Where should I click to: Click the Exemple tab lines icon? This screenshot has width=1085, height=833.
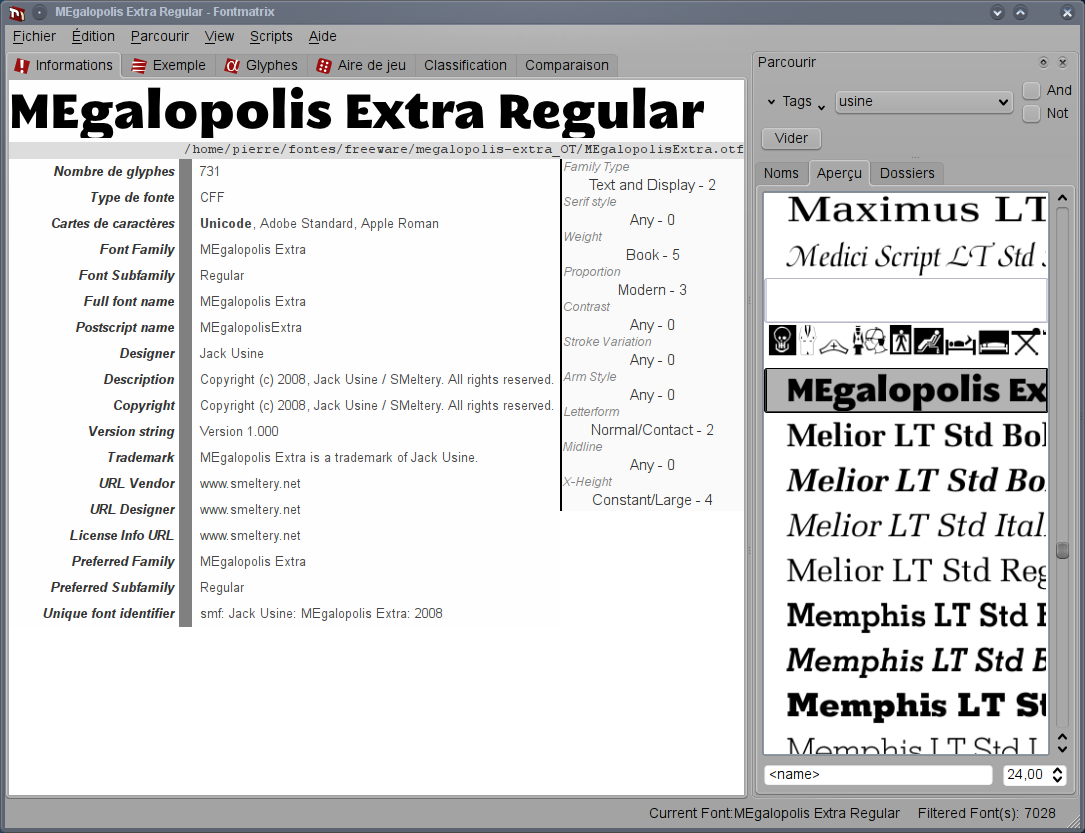[x=138, y=66]
